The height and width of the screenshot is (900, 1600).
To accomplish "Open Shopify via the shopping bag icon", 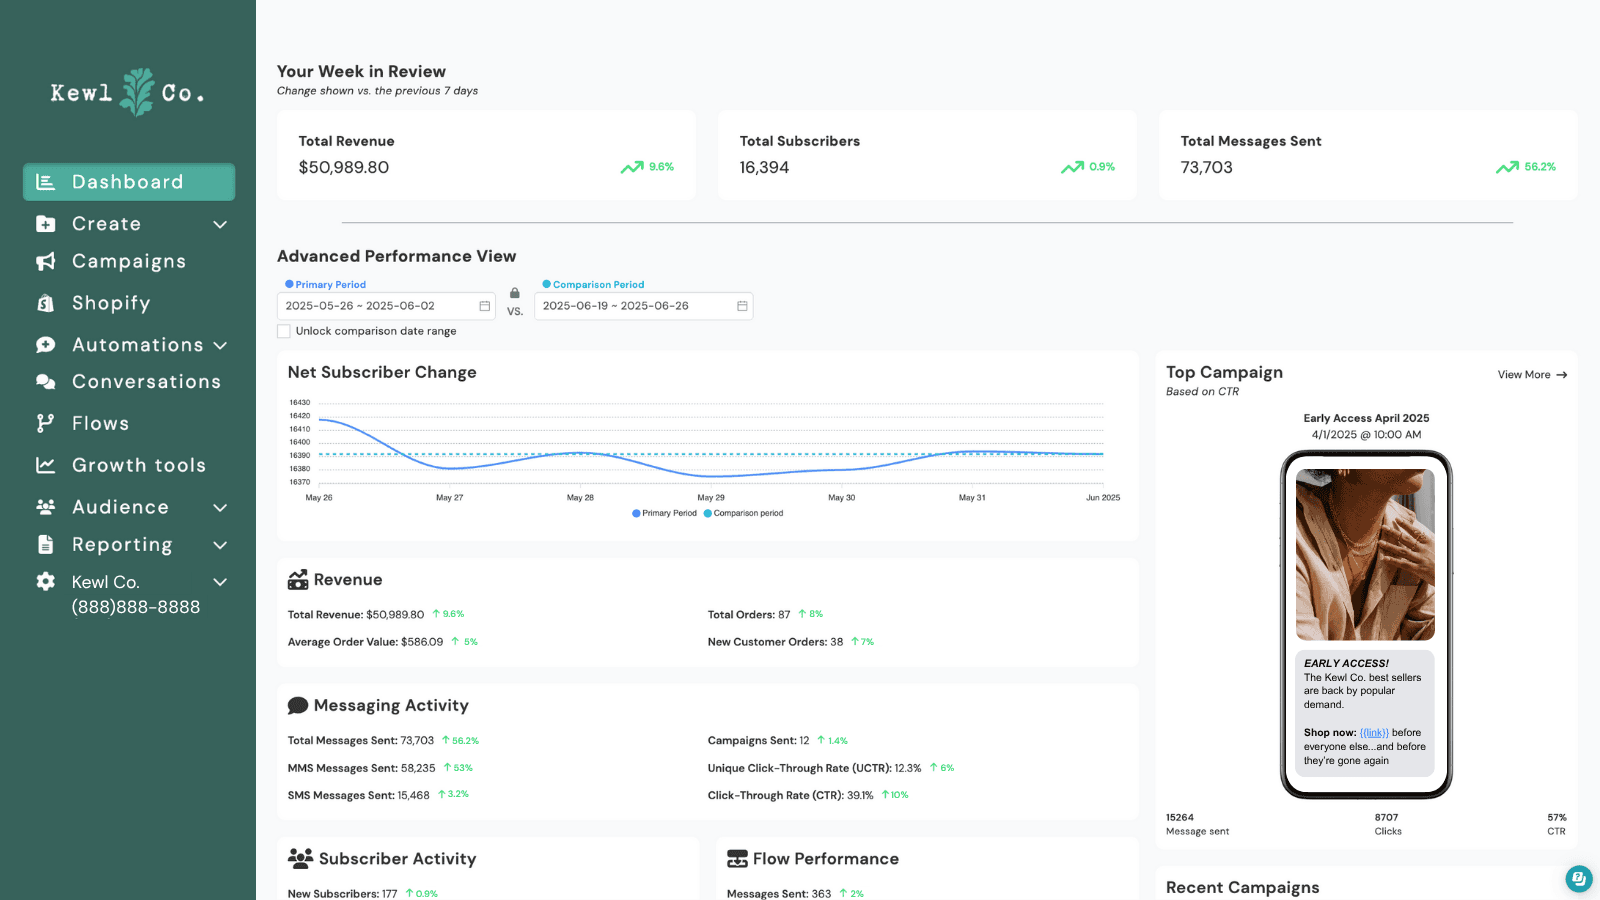I will (x=44, y=302).
